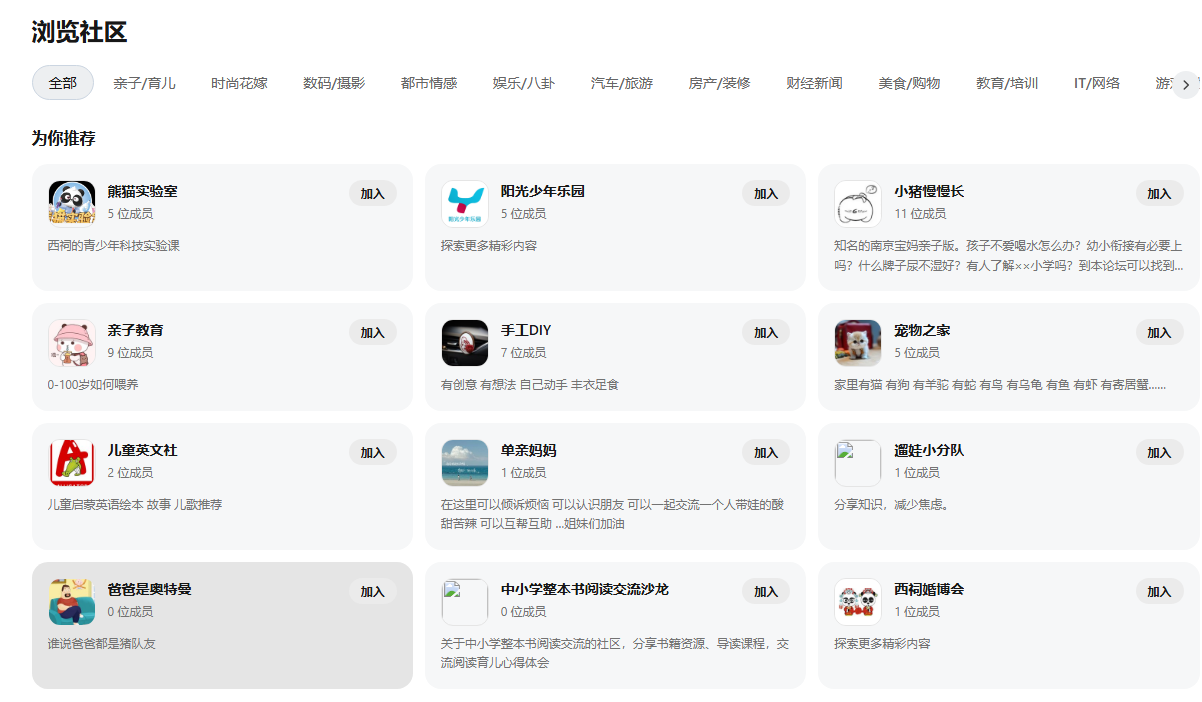Join the 中小学整本书阅读交流沙龙 community
Viewport: 1202px width, 702px height.
pos(766,592)
